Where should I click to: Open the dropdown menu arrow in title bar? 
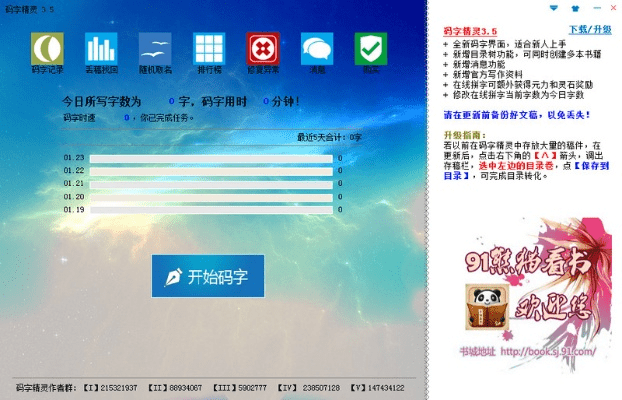coord(554,8)
